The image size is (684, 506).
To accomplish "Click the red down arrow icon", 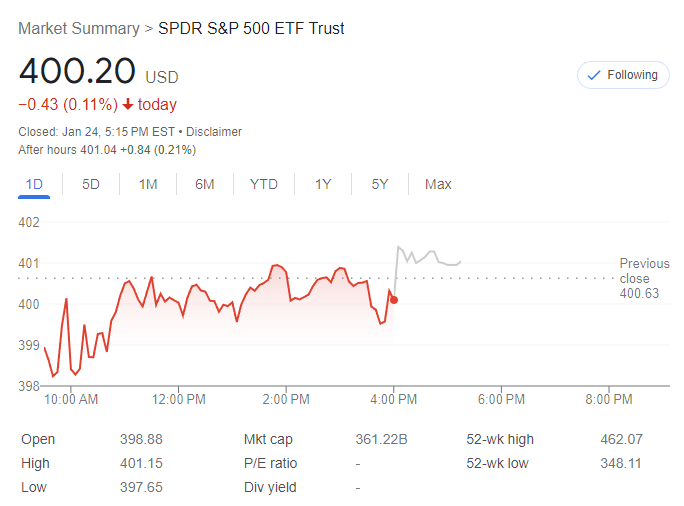I will (128, 105).
